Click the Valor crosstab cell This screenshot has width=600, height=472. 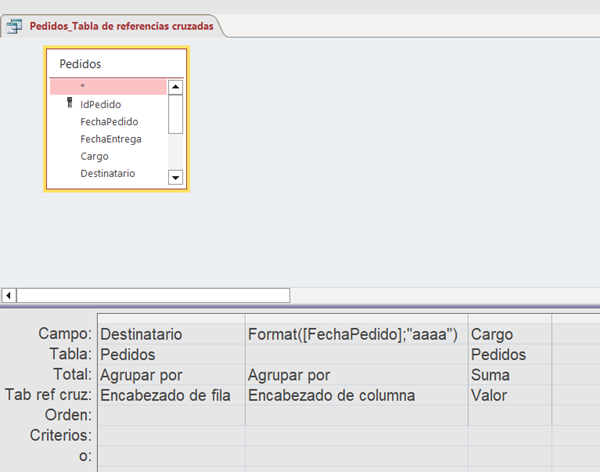click(x=508, y=395)
